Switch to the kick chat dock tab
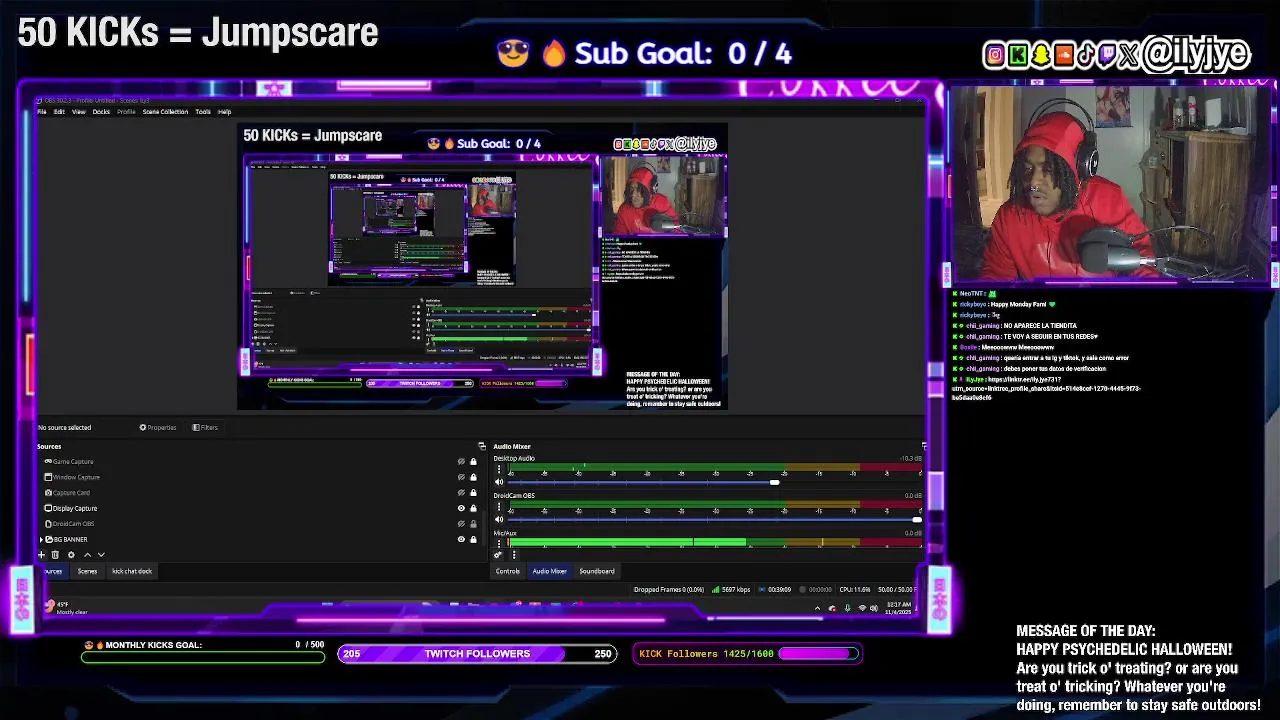Viewport: 1280px width, 720px height. point(131,571)
